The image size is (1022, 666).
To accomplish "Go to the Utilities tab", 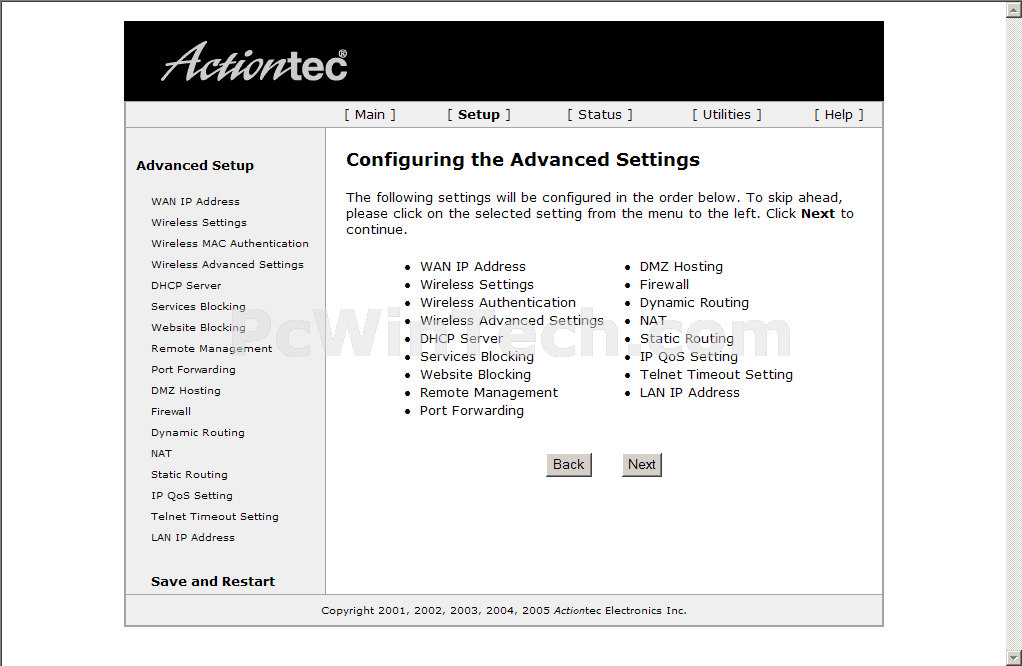I will [x=727, y=115].
